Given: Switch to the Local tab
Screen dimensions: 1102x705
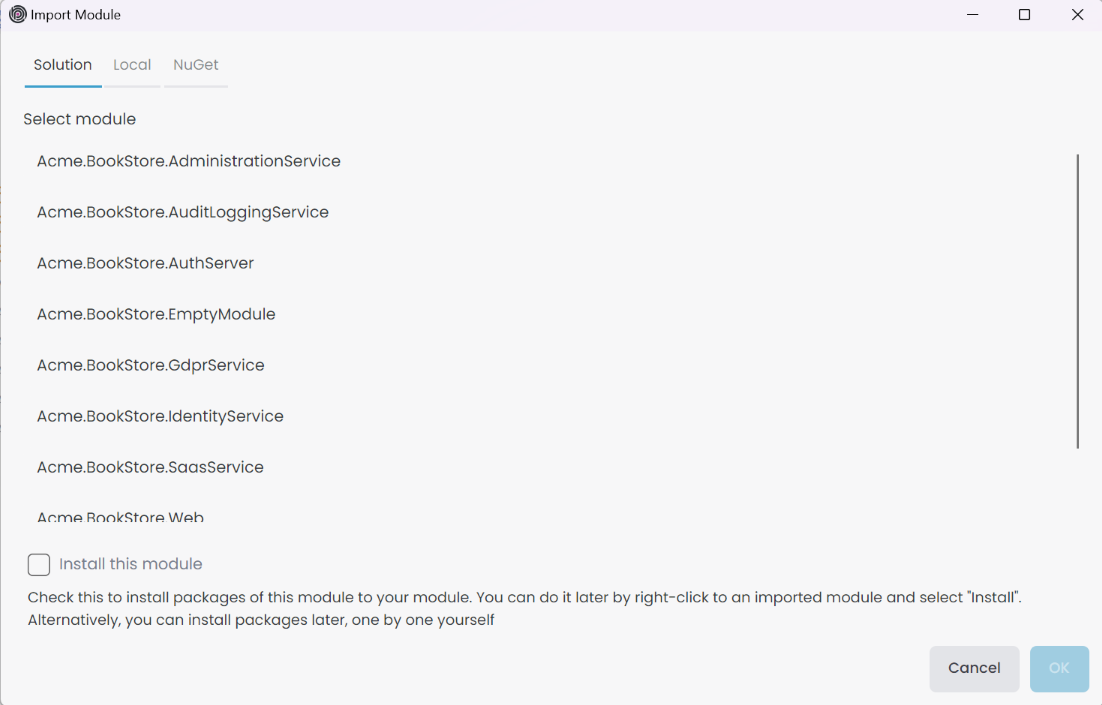Looking at the screenshot, I should pos(132,64).
